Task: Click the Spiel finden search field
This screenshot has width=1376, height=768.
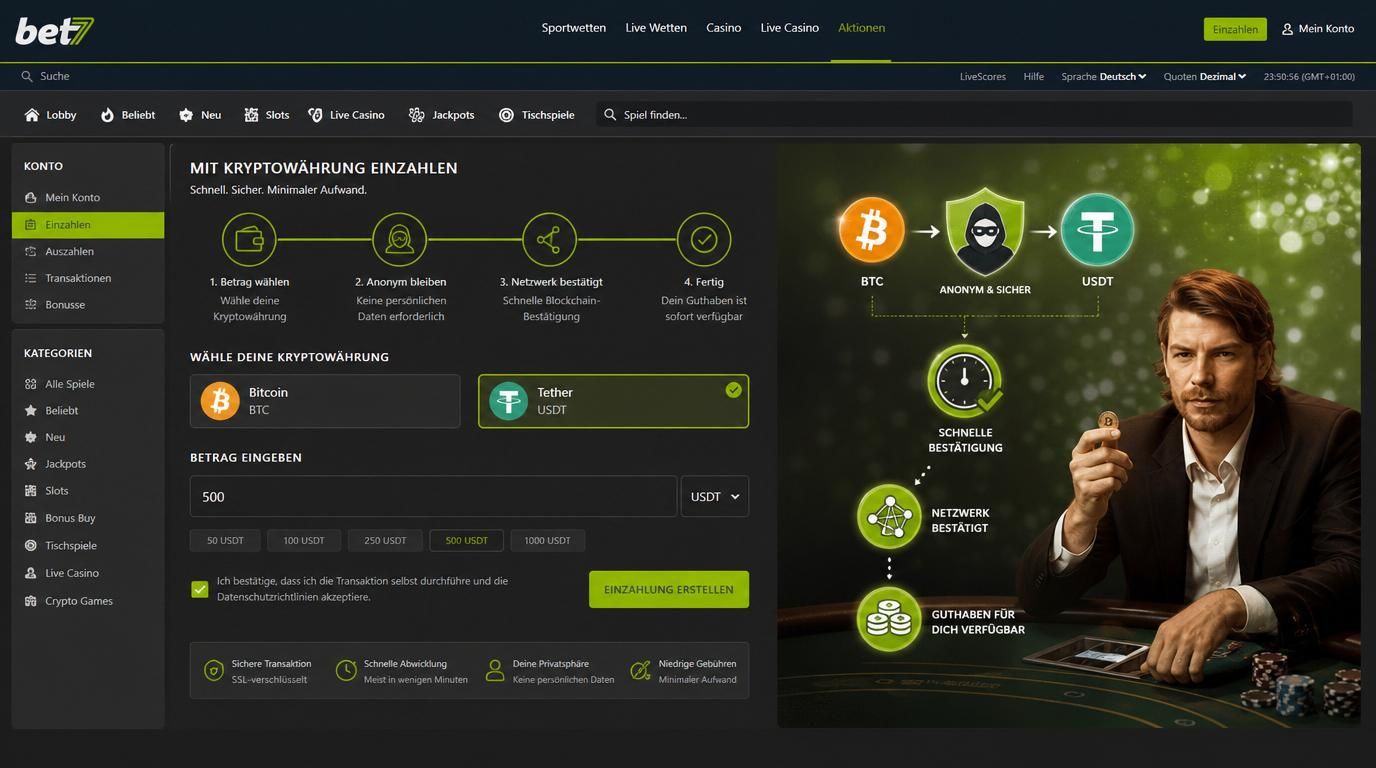Action: (975, 115)
